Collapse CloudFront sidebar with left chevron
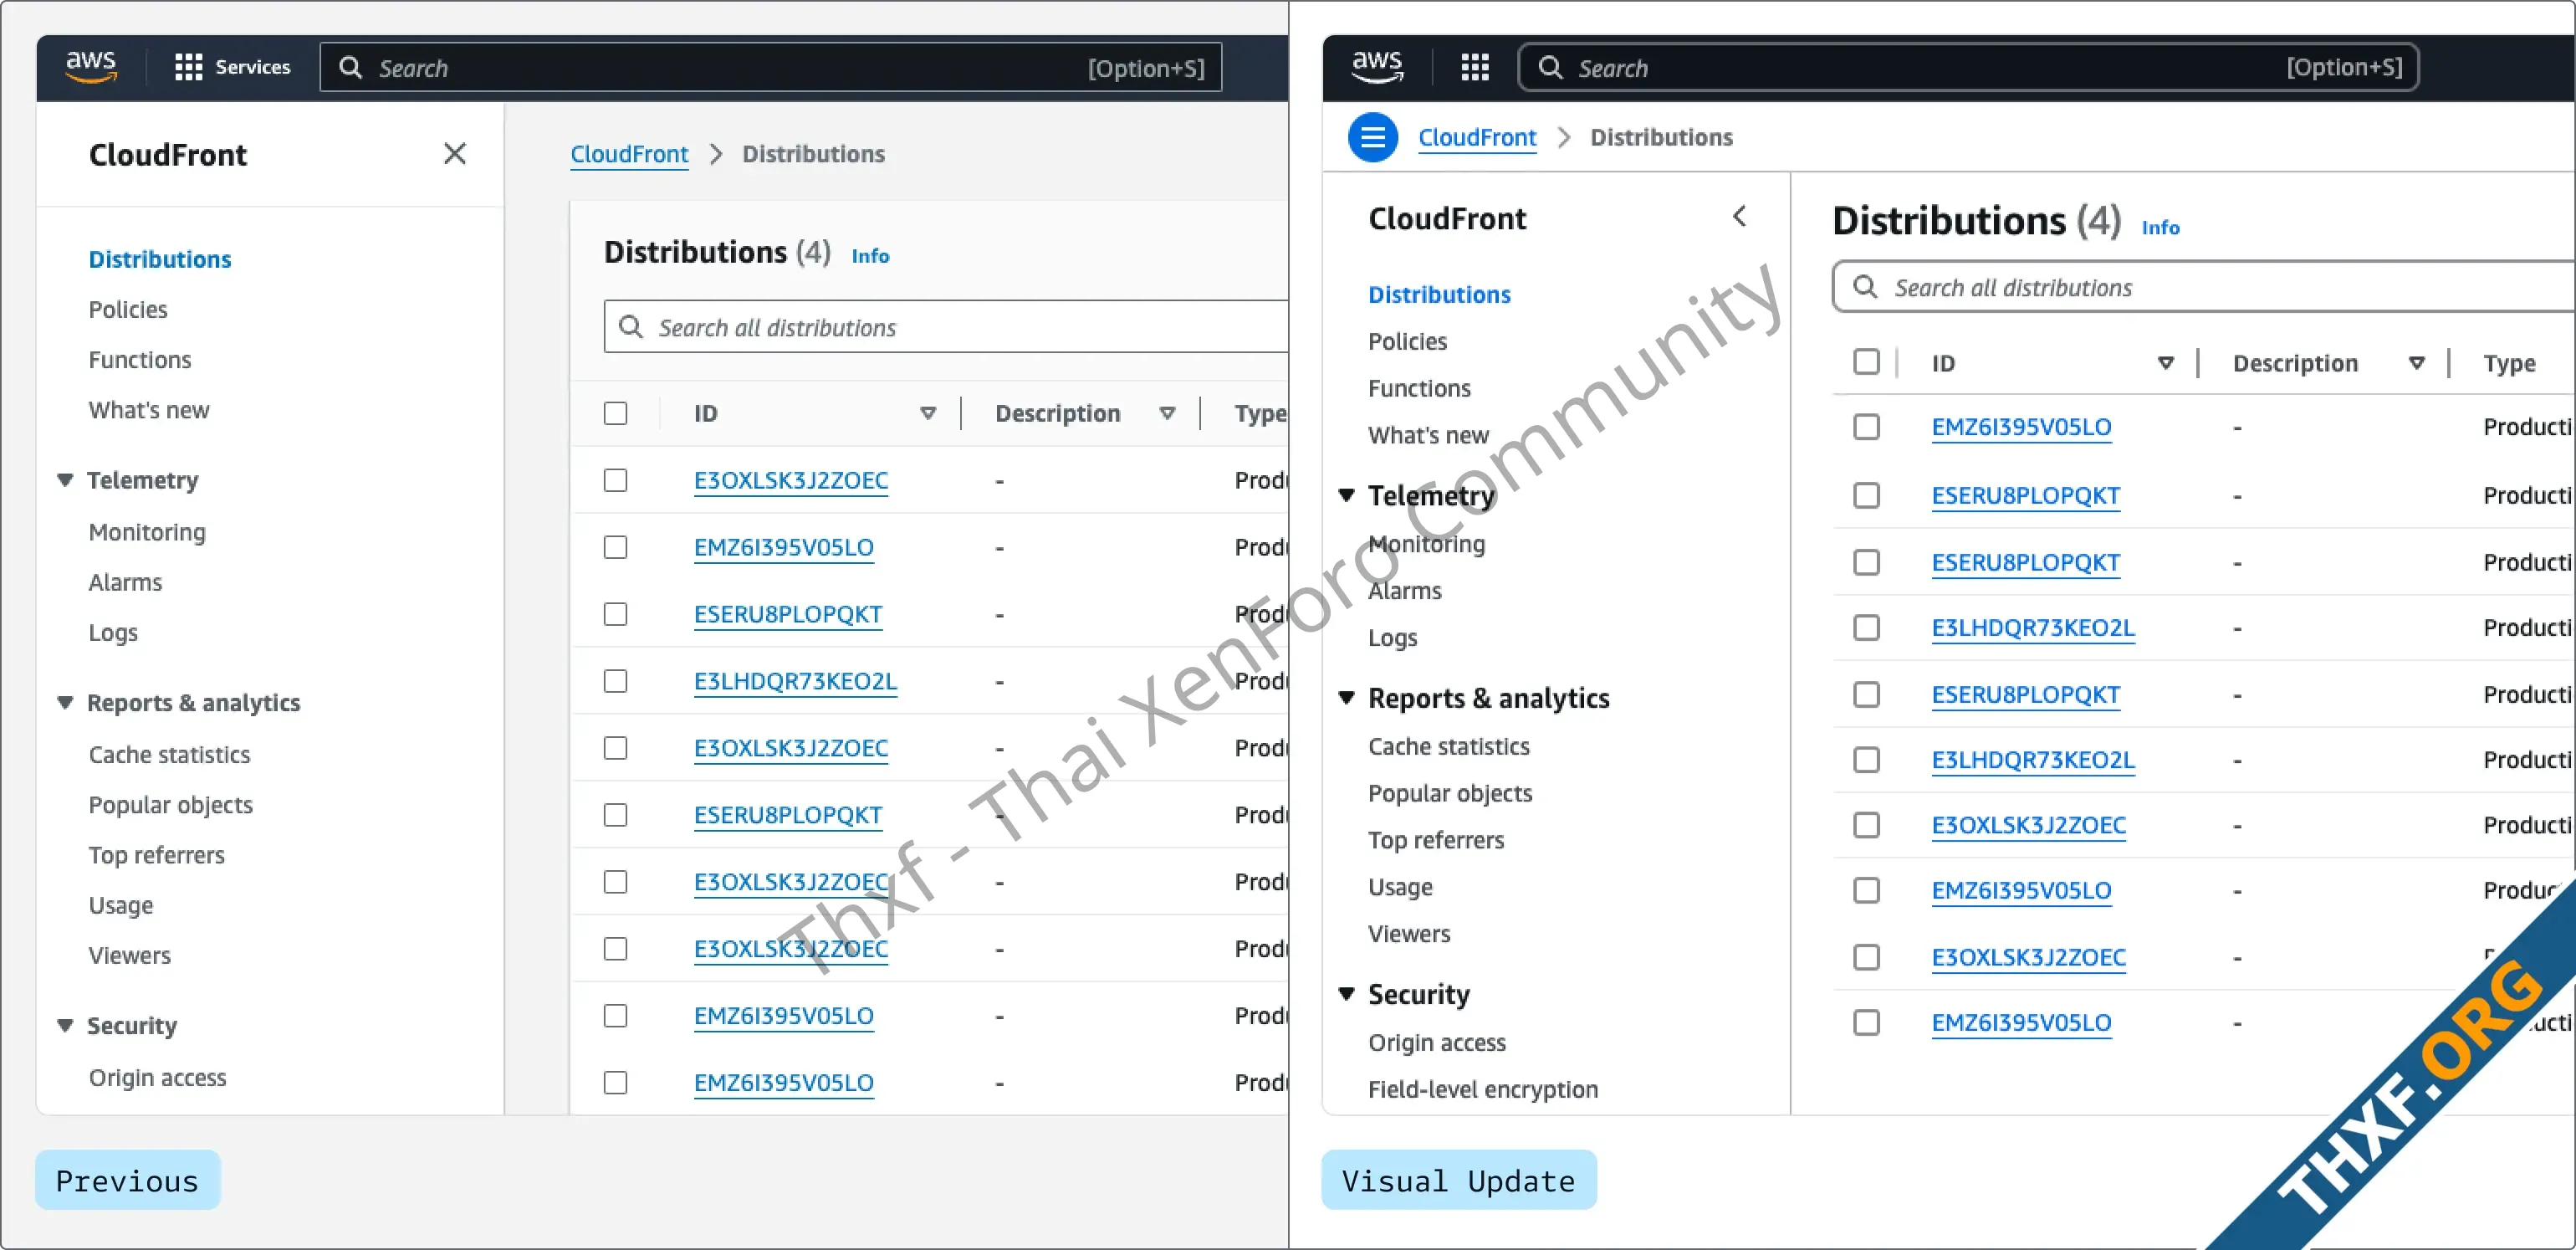This screenshot has width=2576, height=1250. tap(1740, 216)
